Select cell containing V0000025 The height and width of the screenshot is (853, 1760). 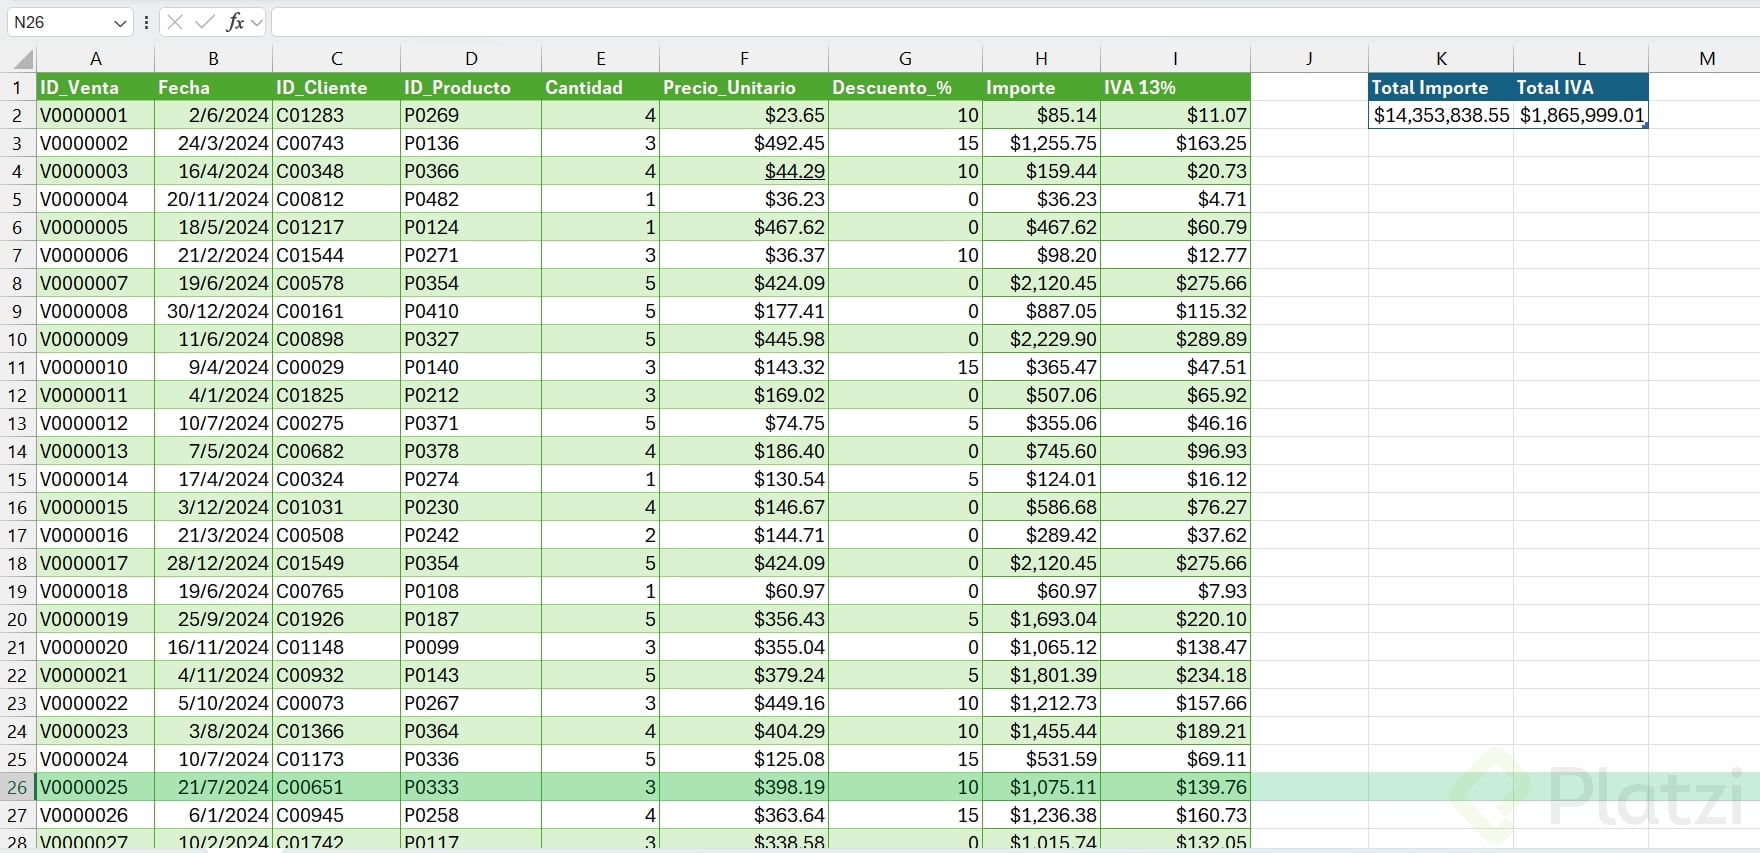[x=96, y=788]
